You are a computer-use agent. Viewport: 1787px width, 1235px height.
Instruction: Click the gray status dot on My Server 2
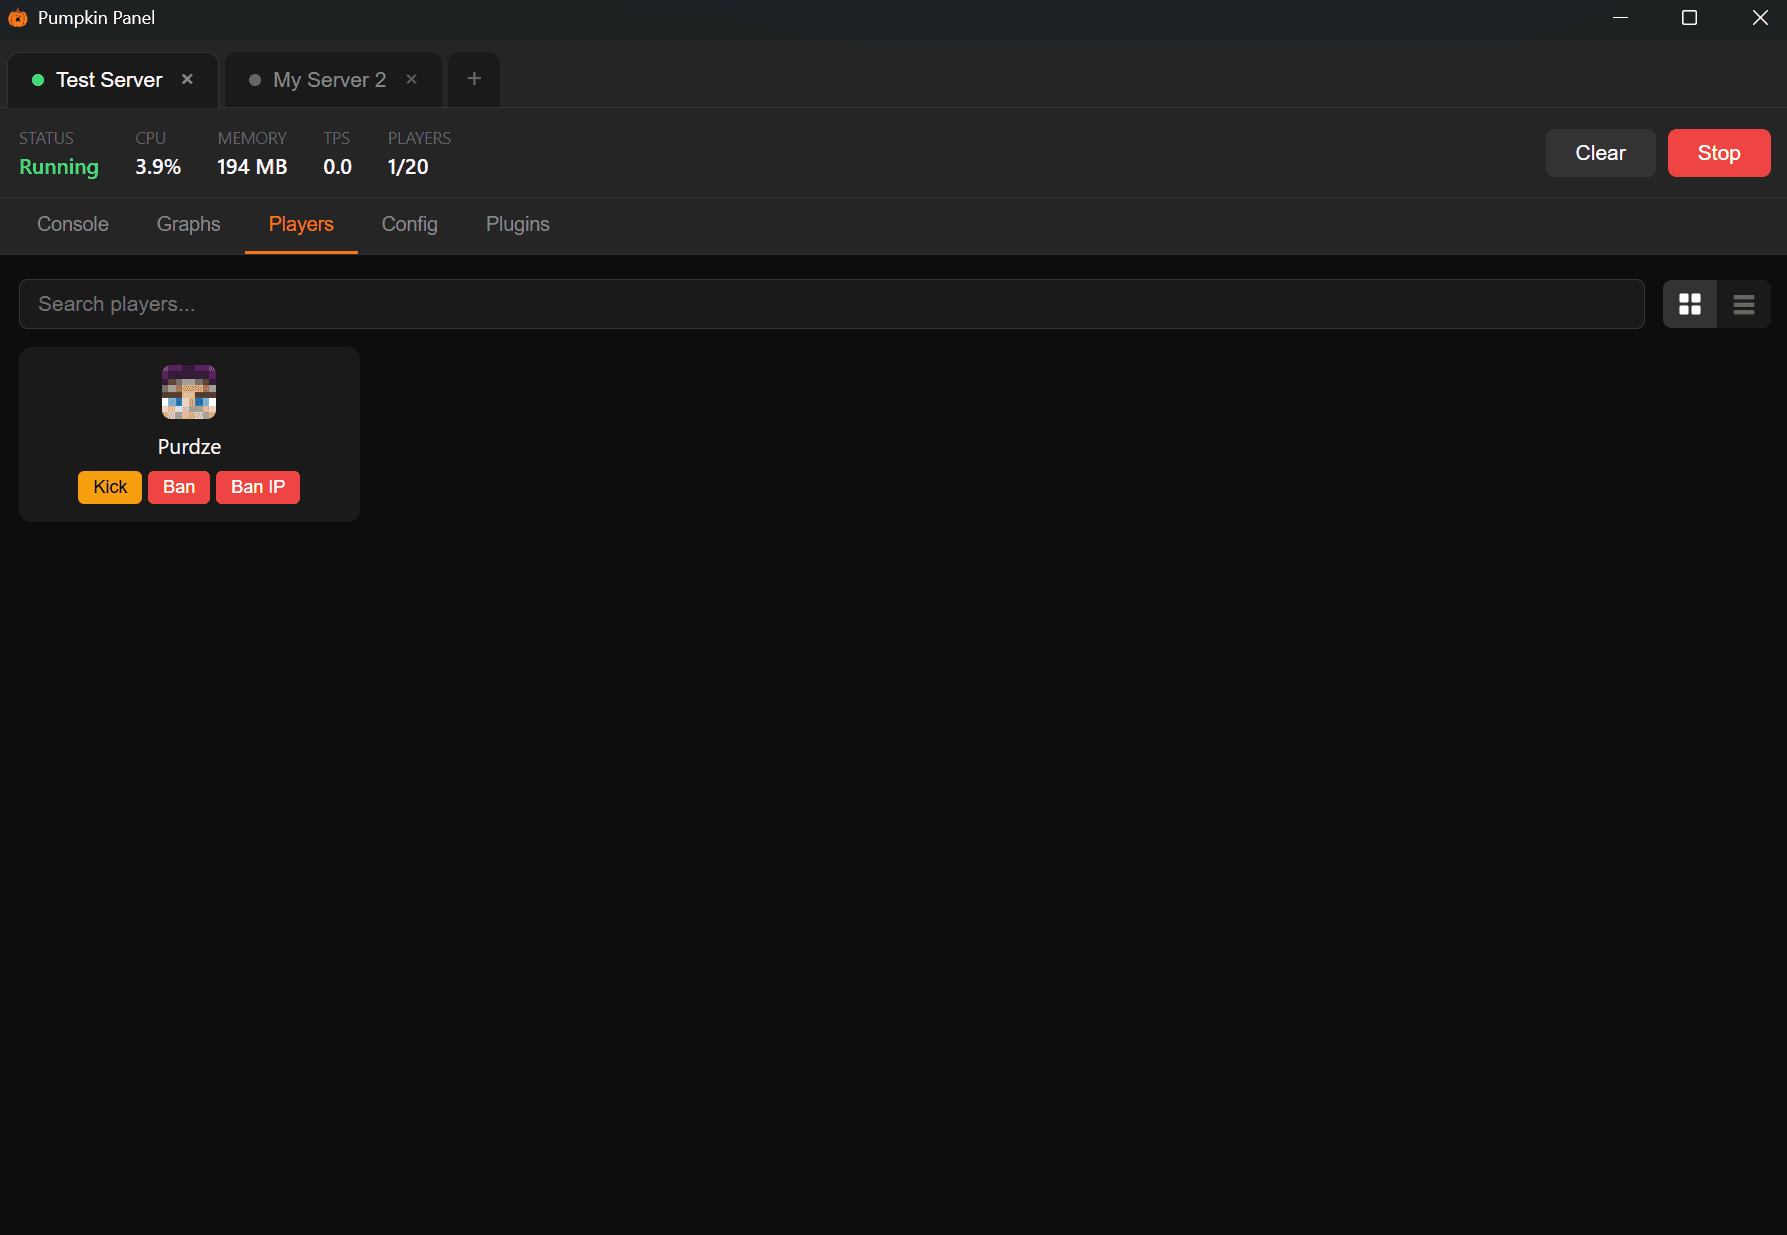[x=256, y=79]
